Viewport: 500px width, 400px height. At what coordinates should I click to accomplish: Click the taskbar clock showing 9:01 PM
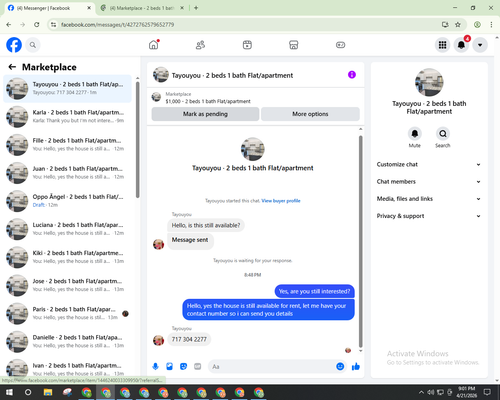(467, 392)
